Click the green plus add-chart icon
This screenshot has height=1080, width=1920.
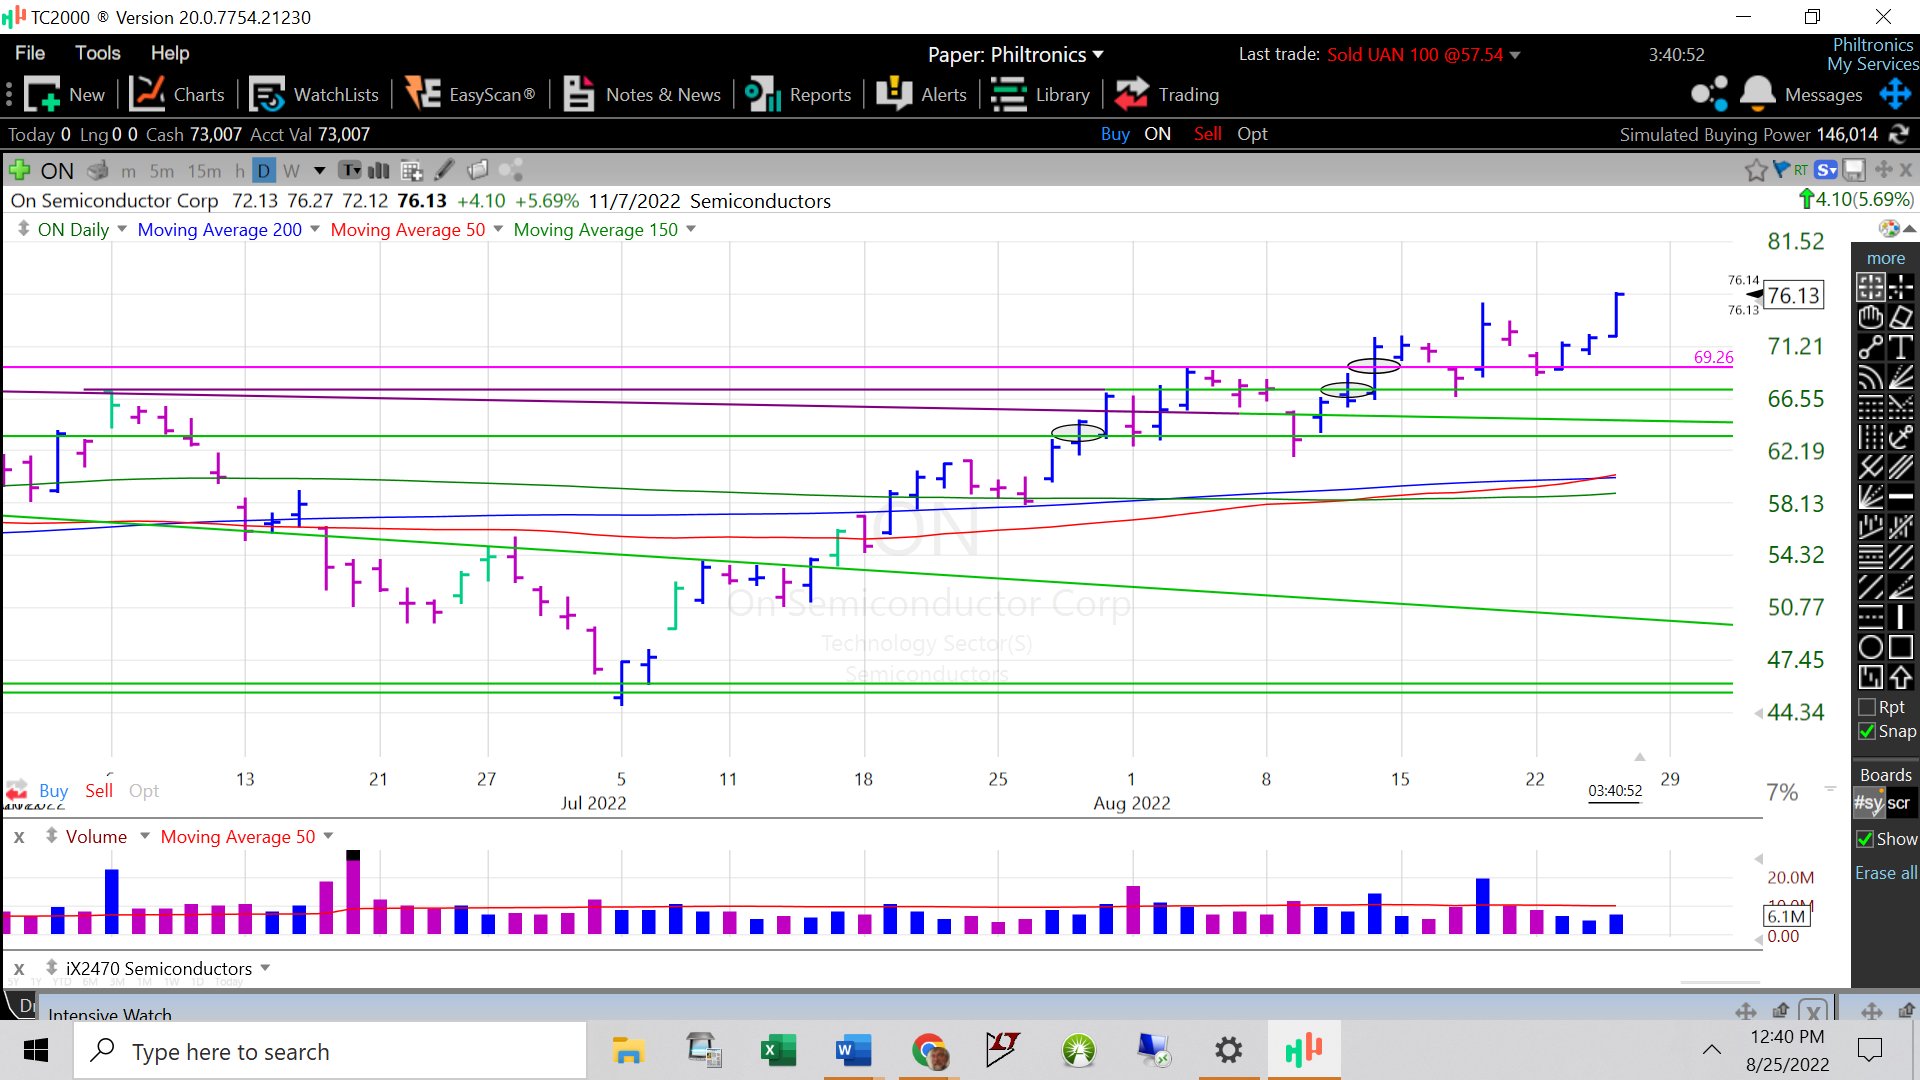pos(18,170)
